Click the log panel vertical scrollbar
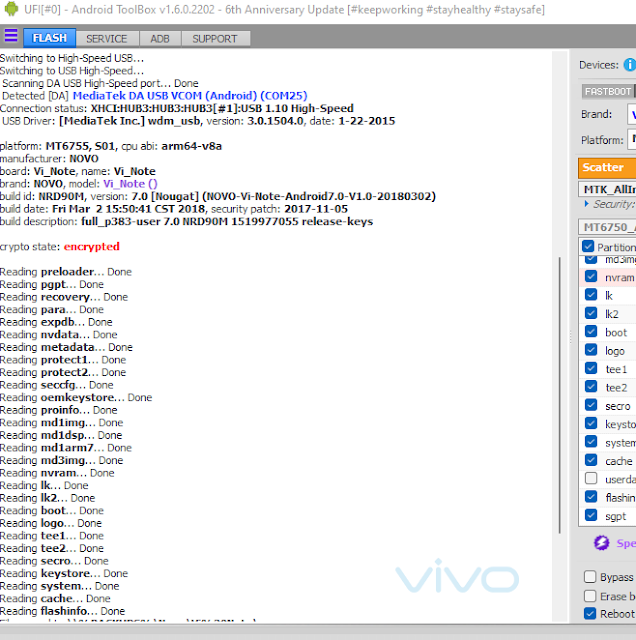The width and height of the screenshot is (636, 640). [561, 430]
